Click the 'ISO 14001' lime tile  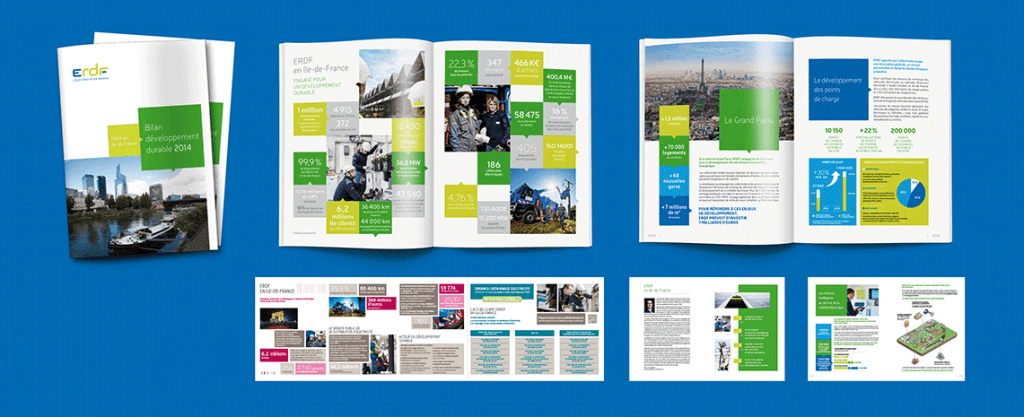click(558, 150)
